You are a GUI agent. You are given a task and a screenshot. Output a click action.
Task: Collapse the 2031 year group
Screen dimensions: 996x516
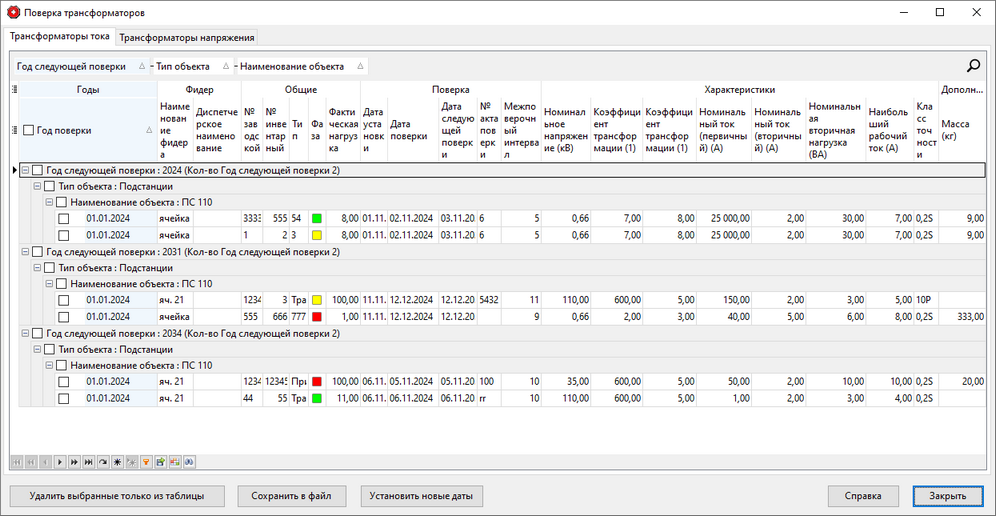coord(25,252)
